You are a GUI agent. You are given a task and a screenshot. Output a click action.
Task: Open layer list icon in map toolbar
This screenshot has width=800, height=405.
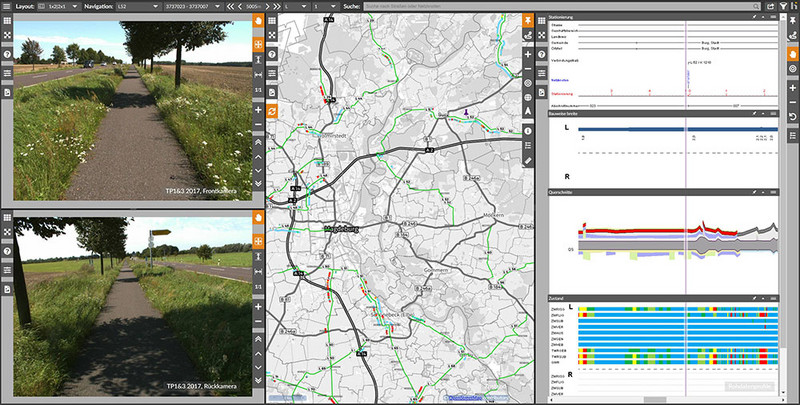pos(528,145)
